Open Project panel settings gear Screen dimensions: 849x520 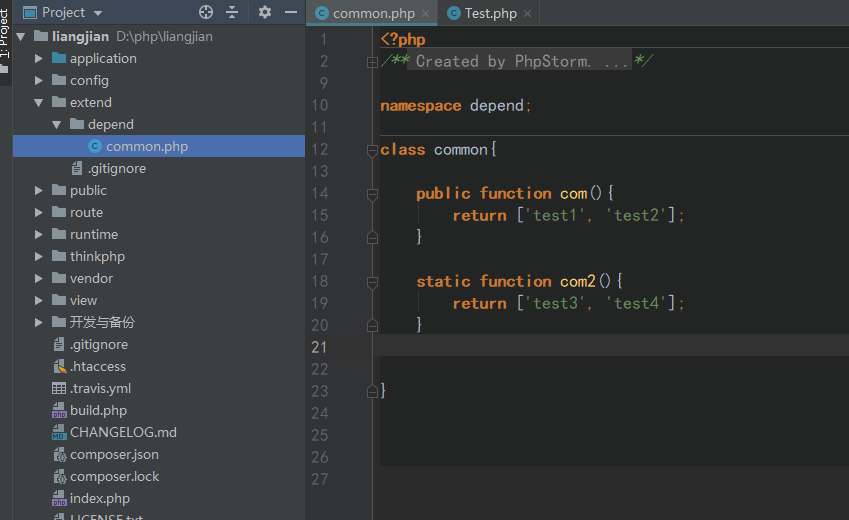pyautogui.click(x=265, y=12)
